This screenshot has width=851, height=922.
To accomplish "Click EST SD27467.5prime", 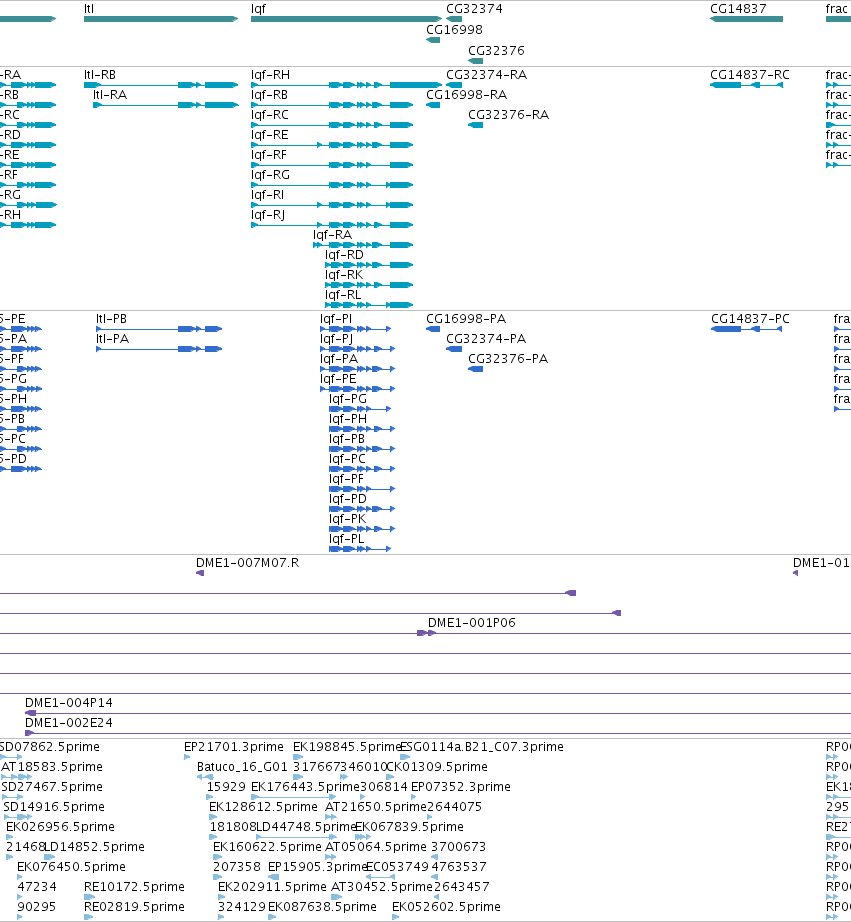I will [x=13, y=797].
